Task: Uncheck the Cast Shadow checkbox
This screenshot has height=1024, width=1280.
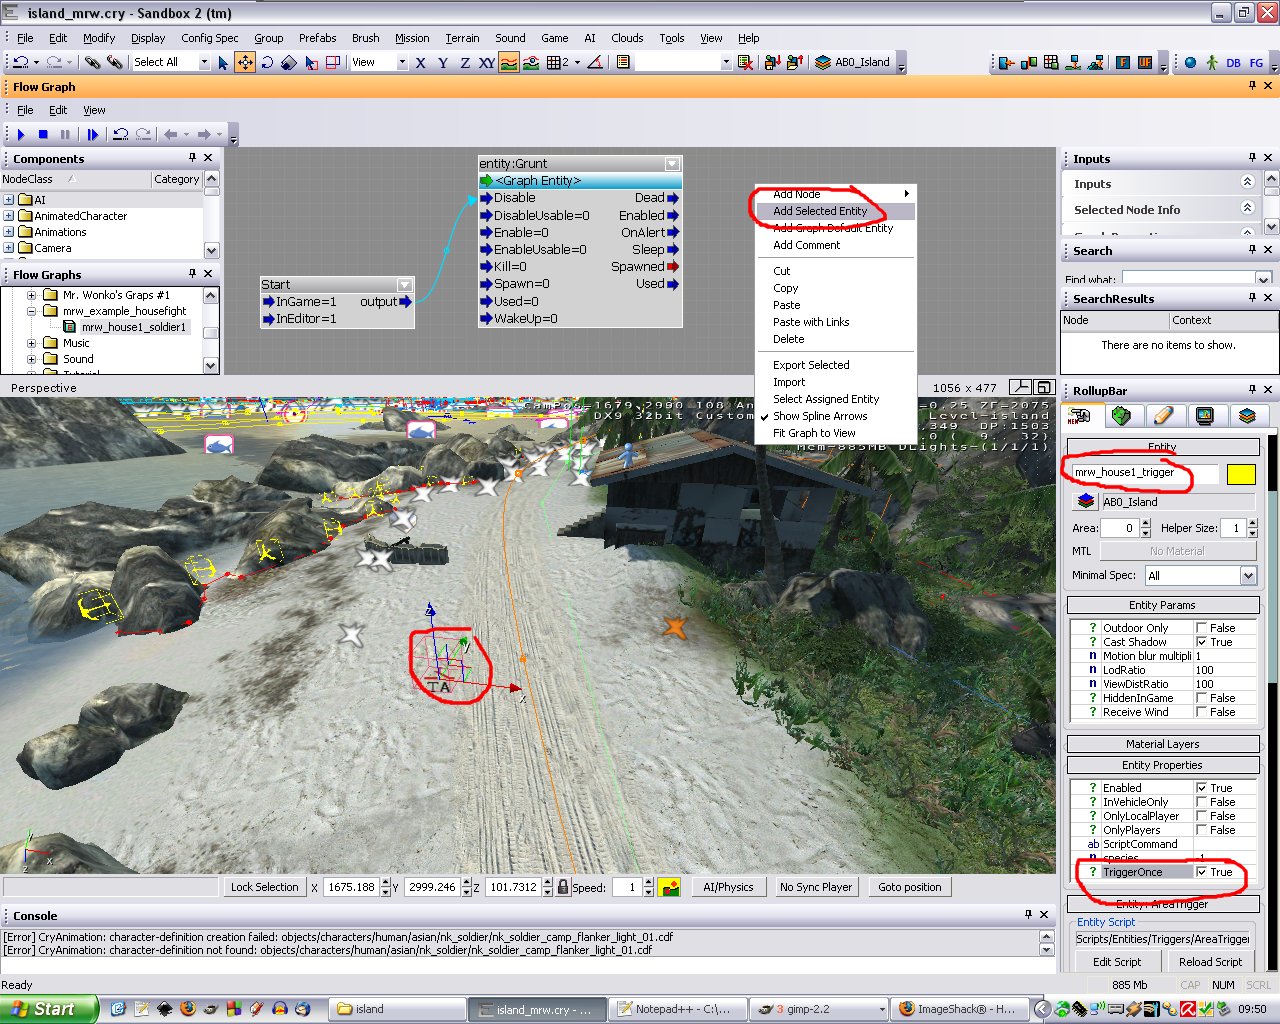Action: (1202, 642)
